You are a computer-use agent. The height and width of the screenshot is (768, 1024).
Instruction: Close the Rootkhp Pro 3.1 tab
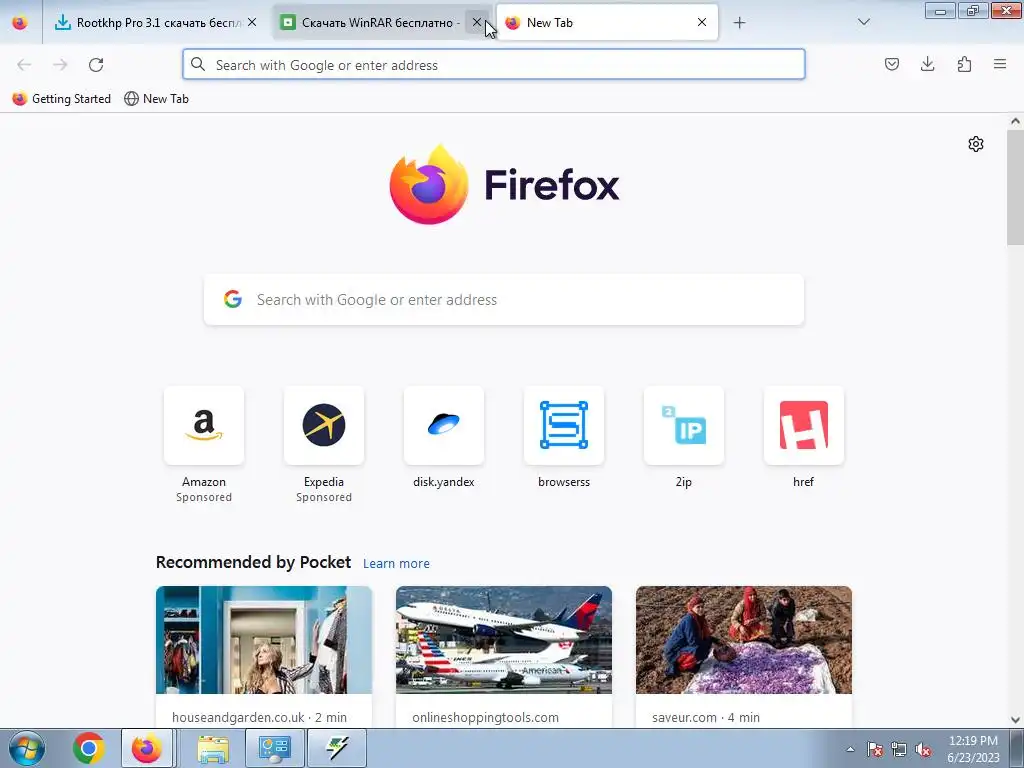coord(252,23)
